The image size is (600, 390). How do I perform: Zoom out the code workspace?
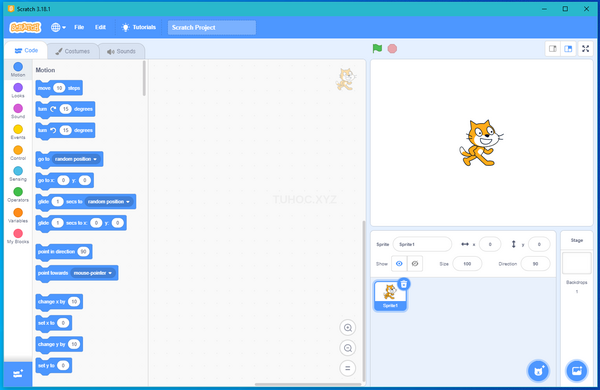(x=348, y=348)
